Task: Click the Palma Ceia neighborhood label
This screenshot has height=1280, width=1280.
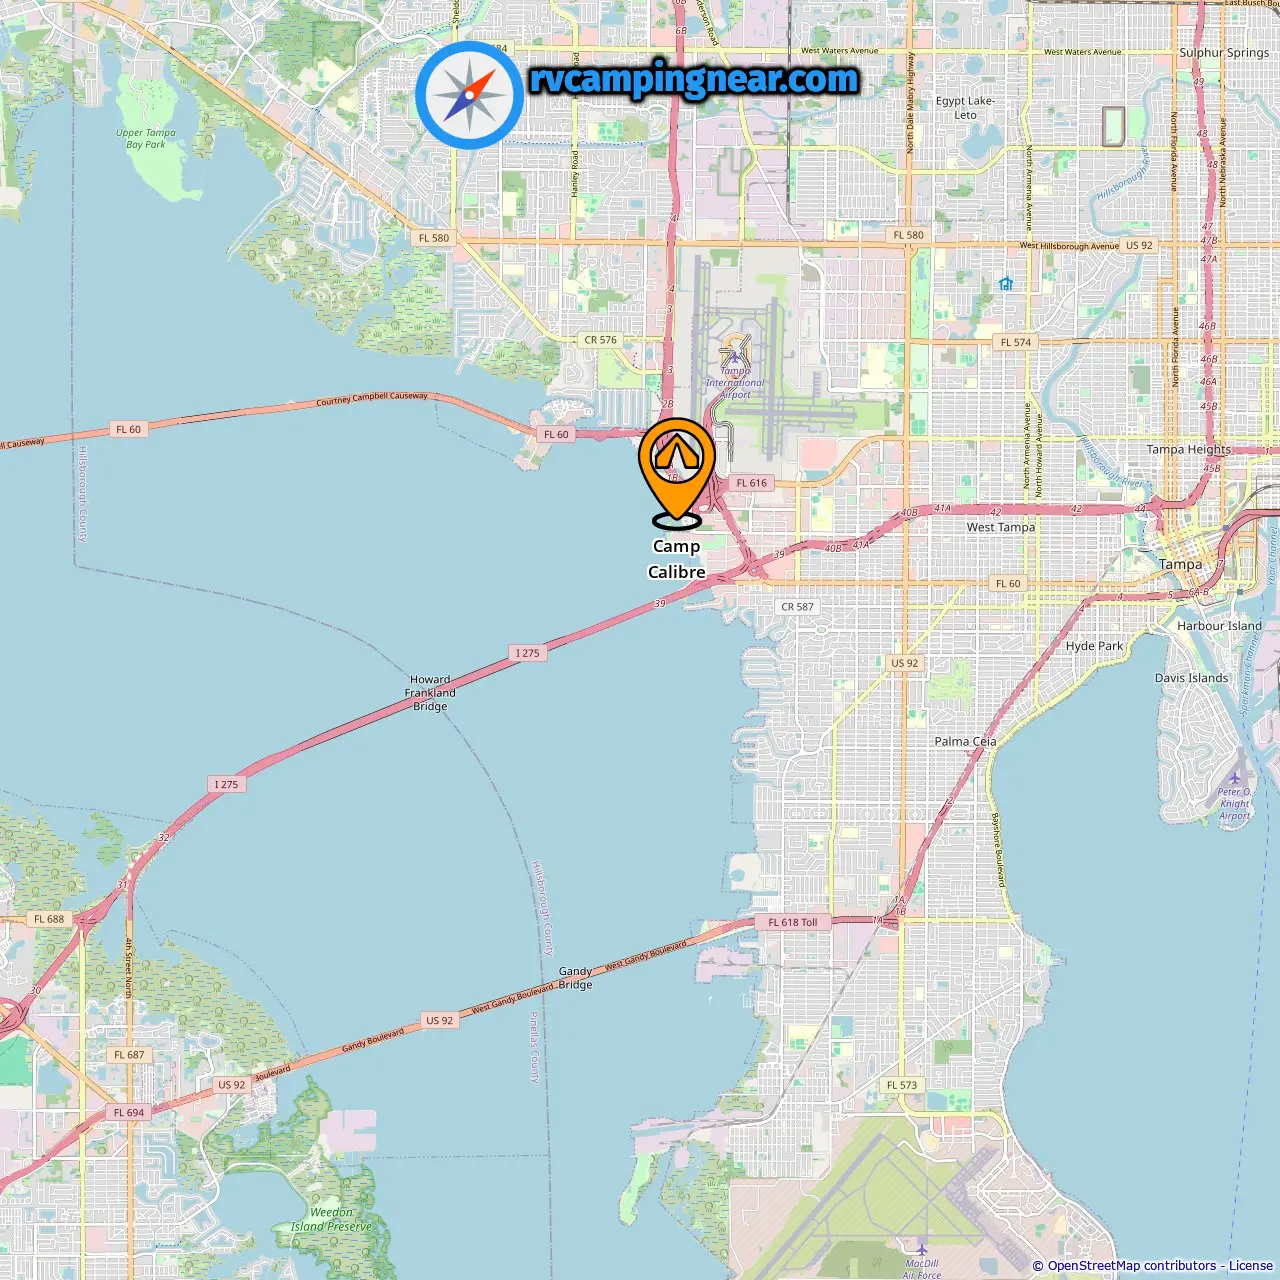Action: tap(965, 741)
